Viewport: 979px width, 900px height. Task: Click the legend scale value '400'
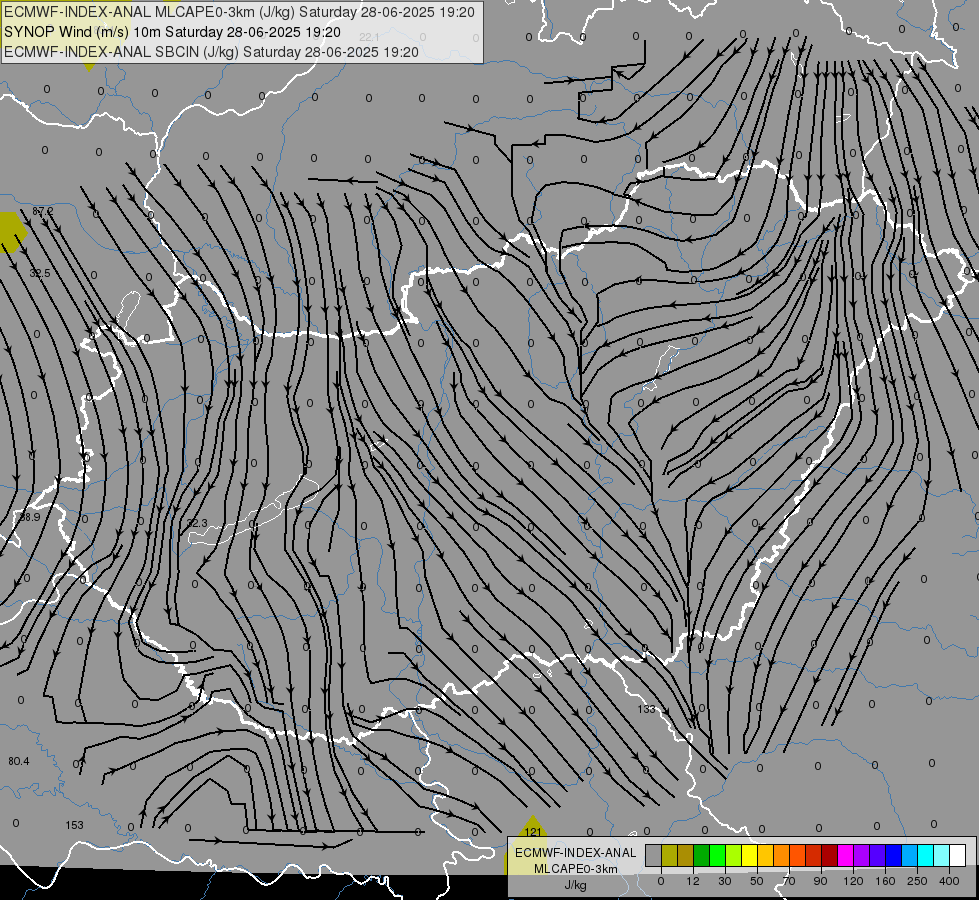(x=949, y=881)
